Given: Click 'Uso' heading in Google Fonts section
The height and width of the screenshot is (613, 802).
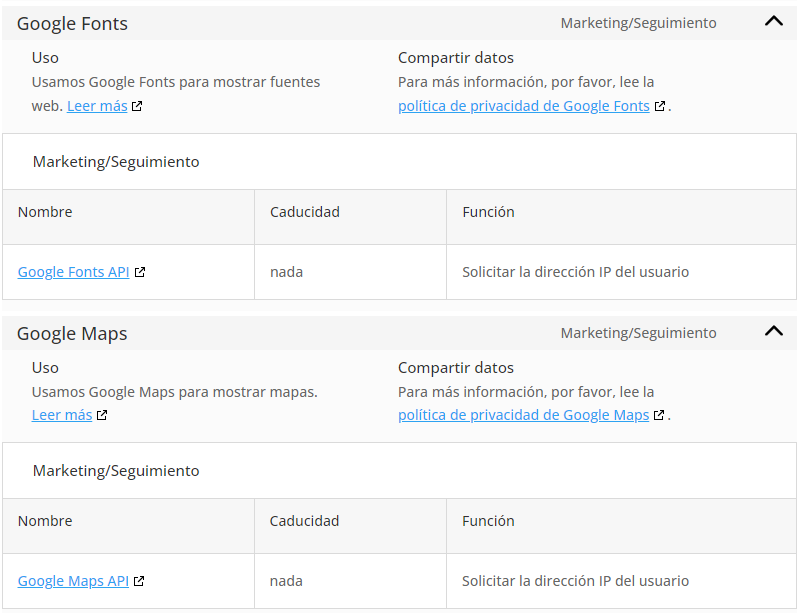Looking at the screenshot, I should [45, 58].
